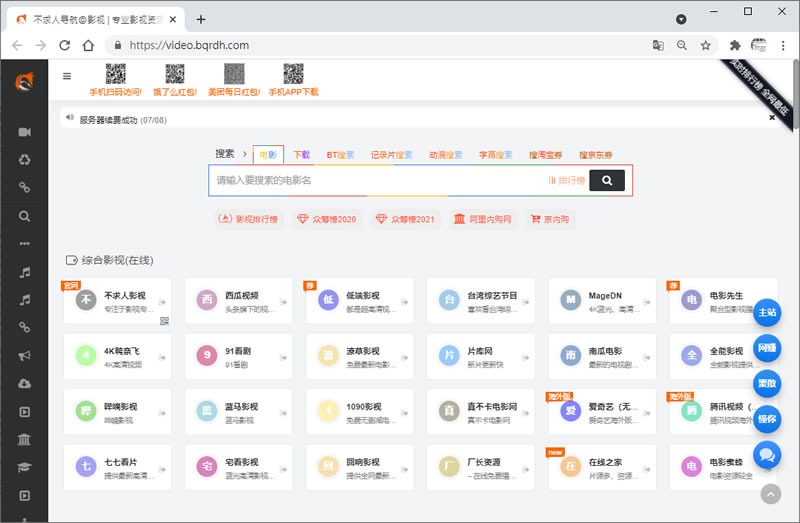
Task: Close the notification bar with X
Action: click(772, 118)
